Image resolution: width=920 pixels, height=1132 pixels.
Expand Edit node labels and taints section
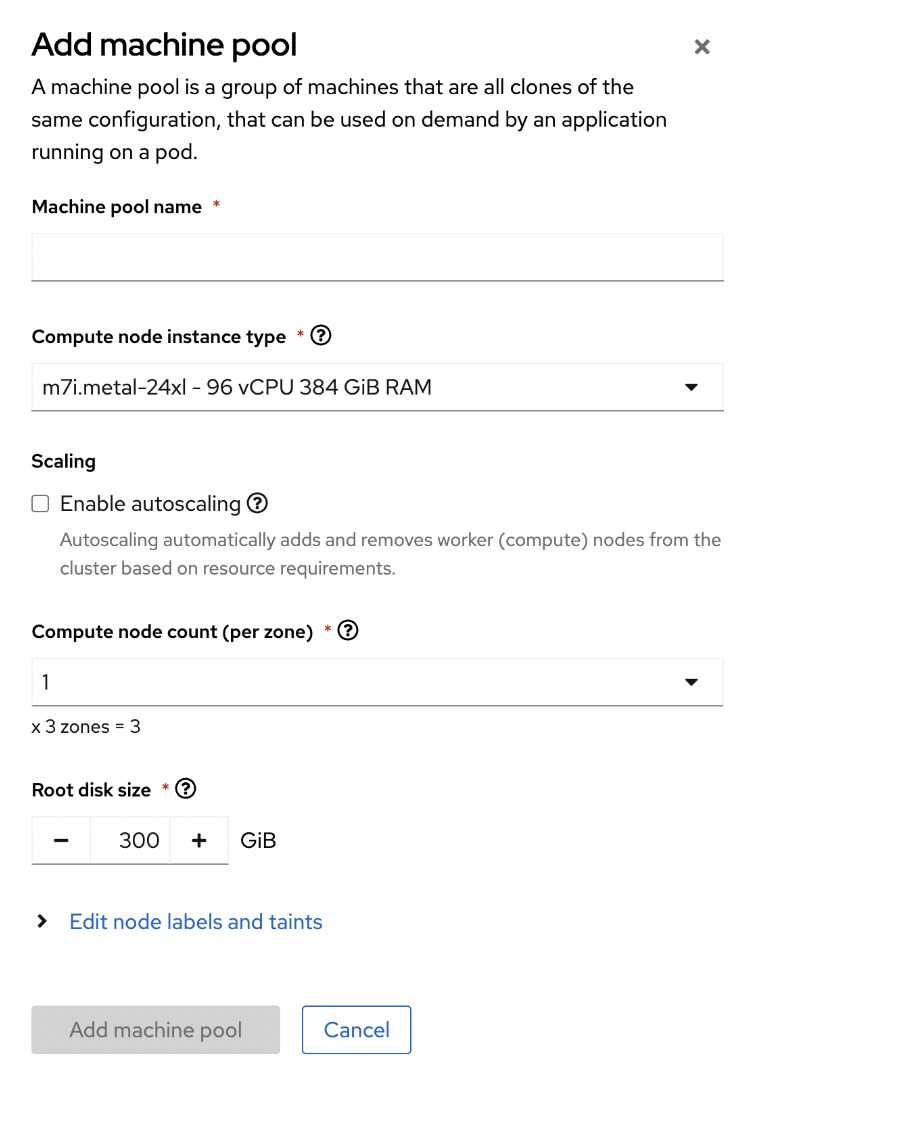[x=195, y=921]
